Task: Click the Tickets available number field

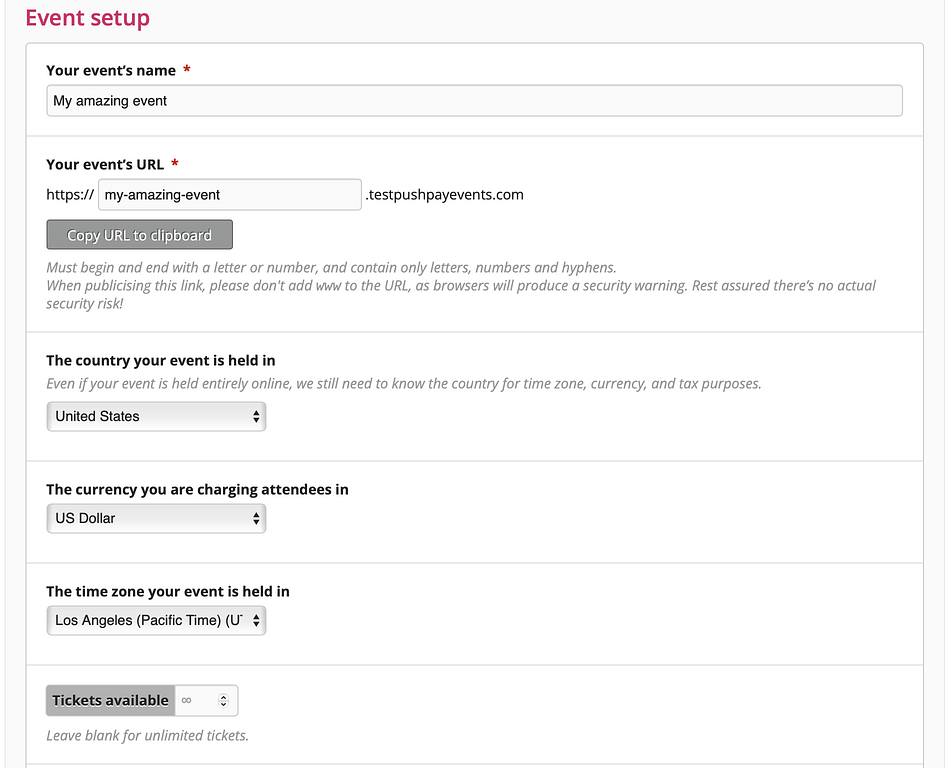Action: 195,701
